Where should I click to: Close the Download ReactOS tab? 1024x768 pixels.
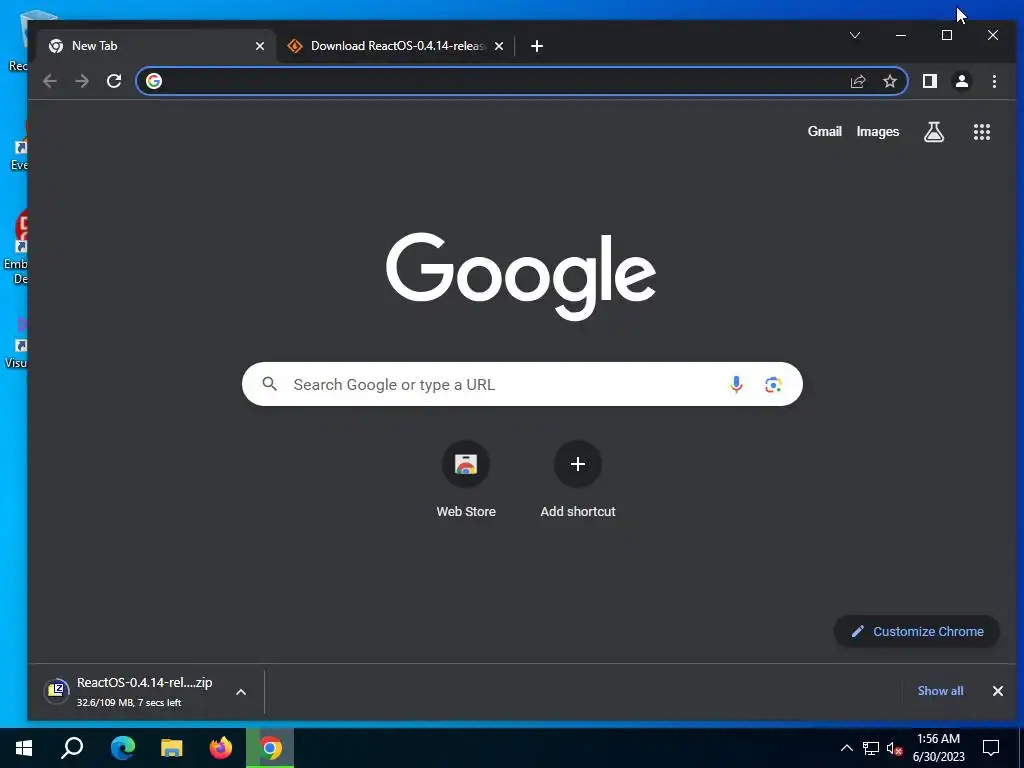pyautogui.click(x=499, y=46)
